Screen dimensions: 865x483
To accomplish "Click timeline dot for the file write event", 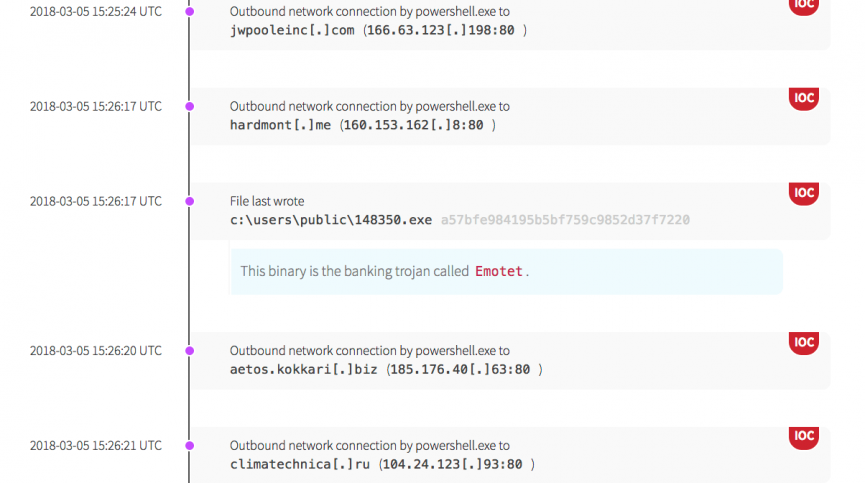I will pyautogui.click(x=189, y=201).
